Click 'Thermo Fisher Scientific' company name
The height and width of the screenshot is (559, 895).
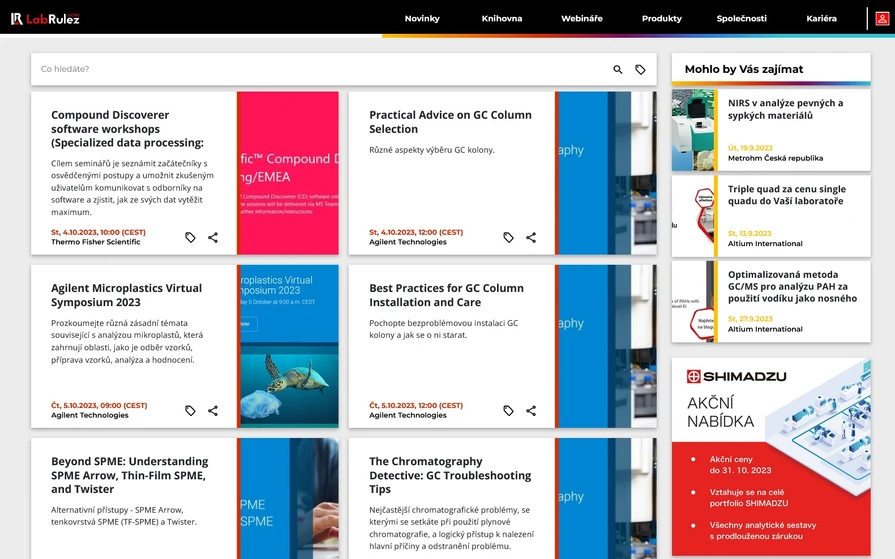click(95, 242)
